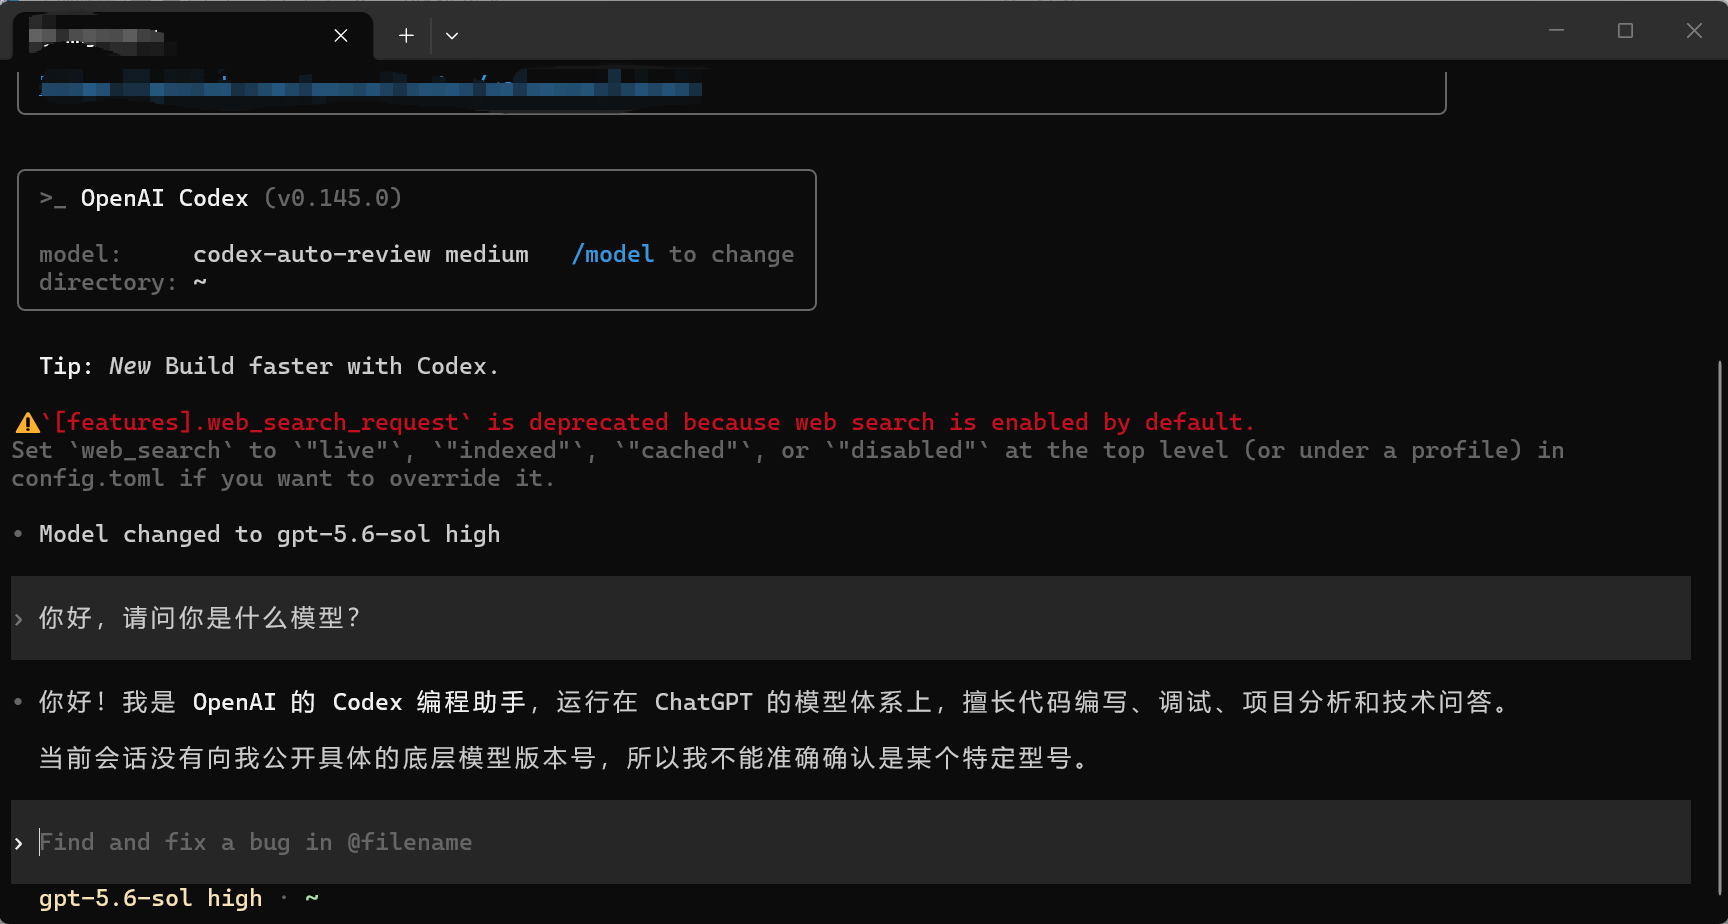Click the 'Tip: New Build faster with Codex.' line

(x=269, y=366)
